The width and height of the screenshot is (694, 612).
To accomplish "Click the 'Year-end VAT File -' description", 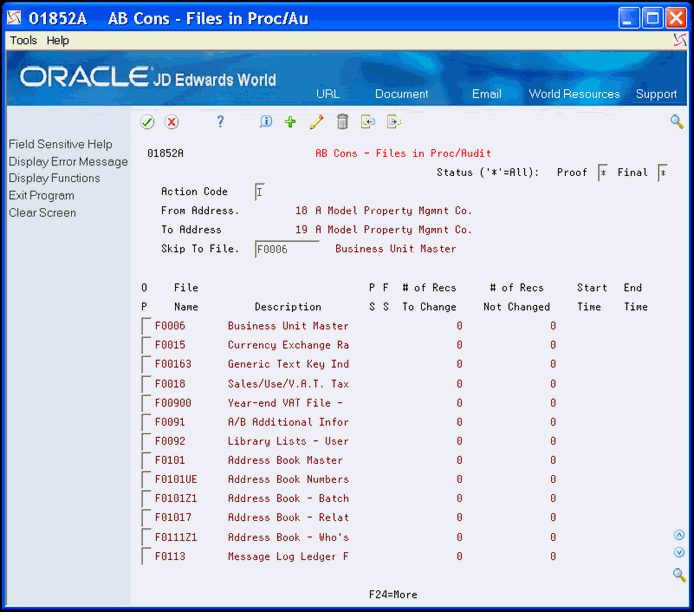I will click(285, 403).
